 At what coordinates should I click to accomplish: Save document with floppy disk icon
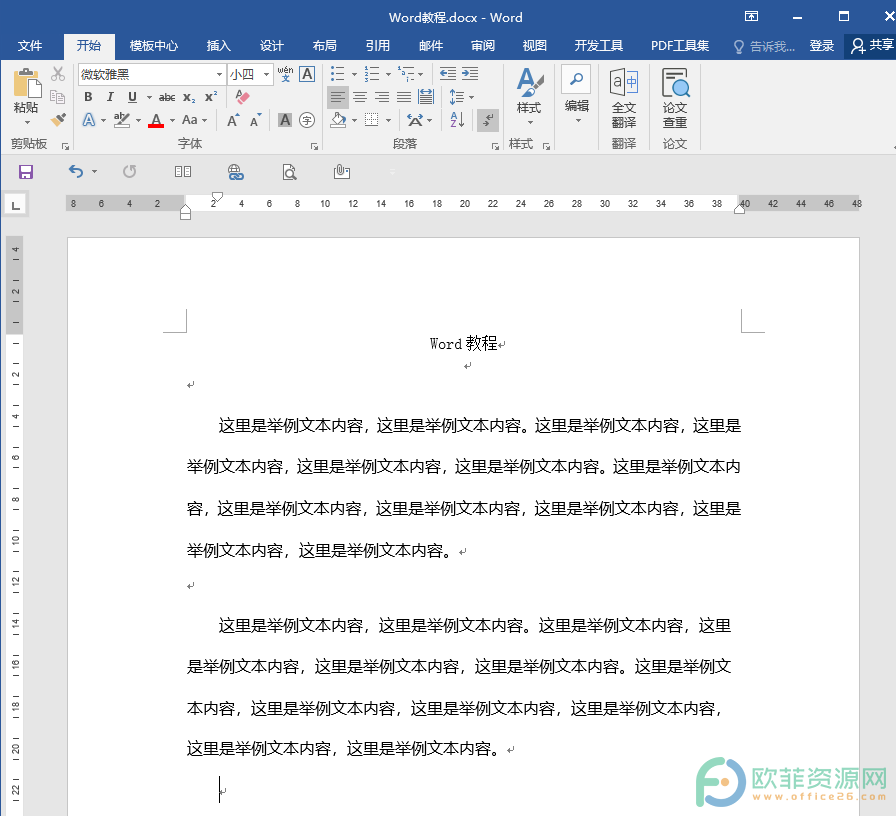[x=26, y=171]
